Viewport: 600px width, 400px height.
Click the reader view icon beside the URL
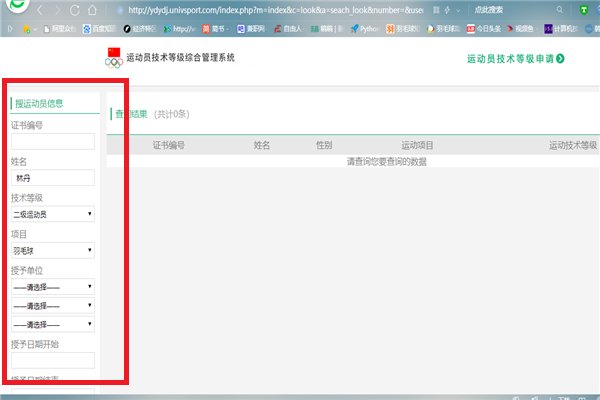pos(436,10)
